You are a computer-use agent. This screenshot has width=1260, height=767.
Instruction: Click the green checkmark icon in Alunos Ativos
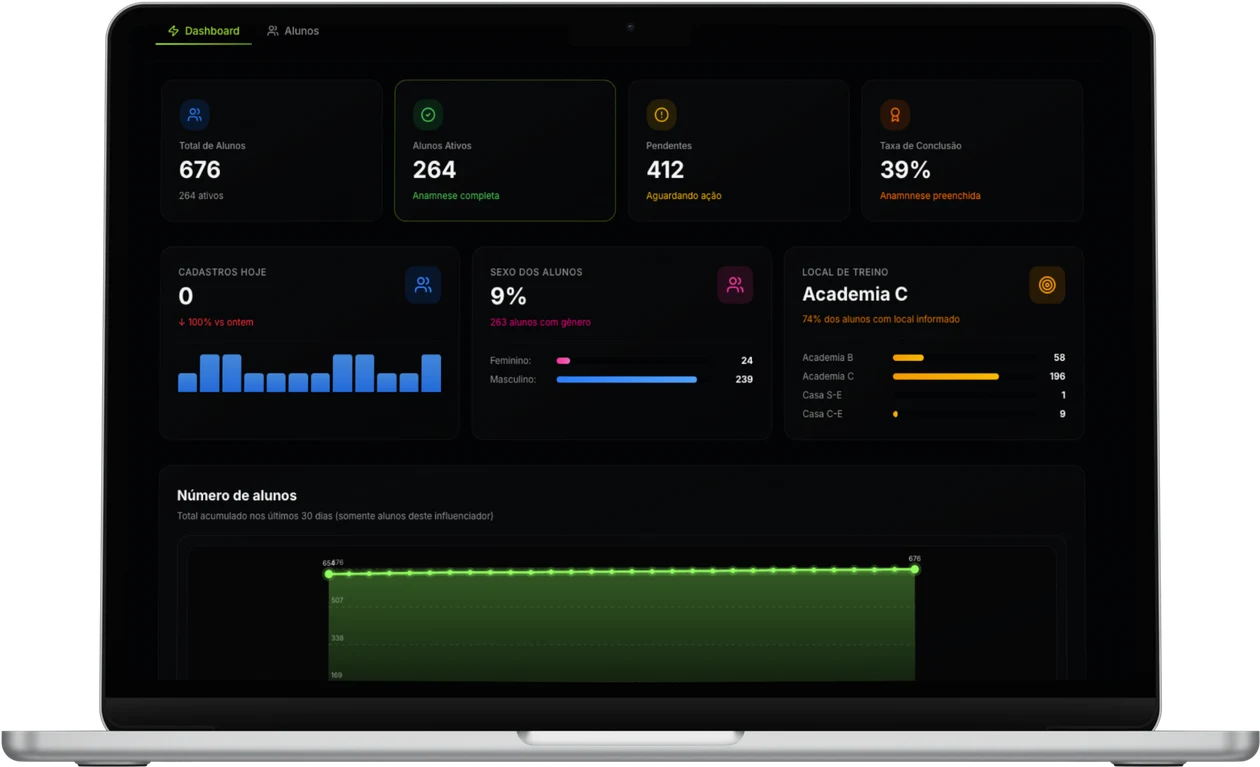(x=428, y=115)
